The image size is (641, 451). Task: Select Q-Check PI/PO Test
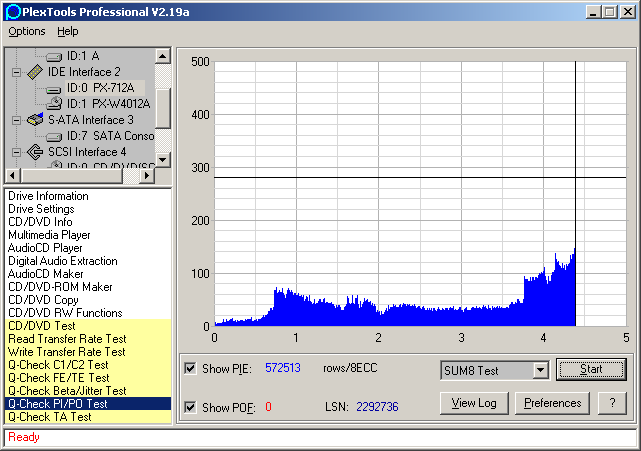(x=88, y=404)
